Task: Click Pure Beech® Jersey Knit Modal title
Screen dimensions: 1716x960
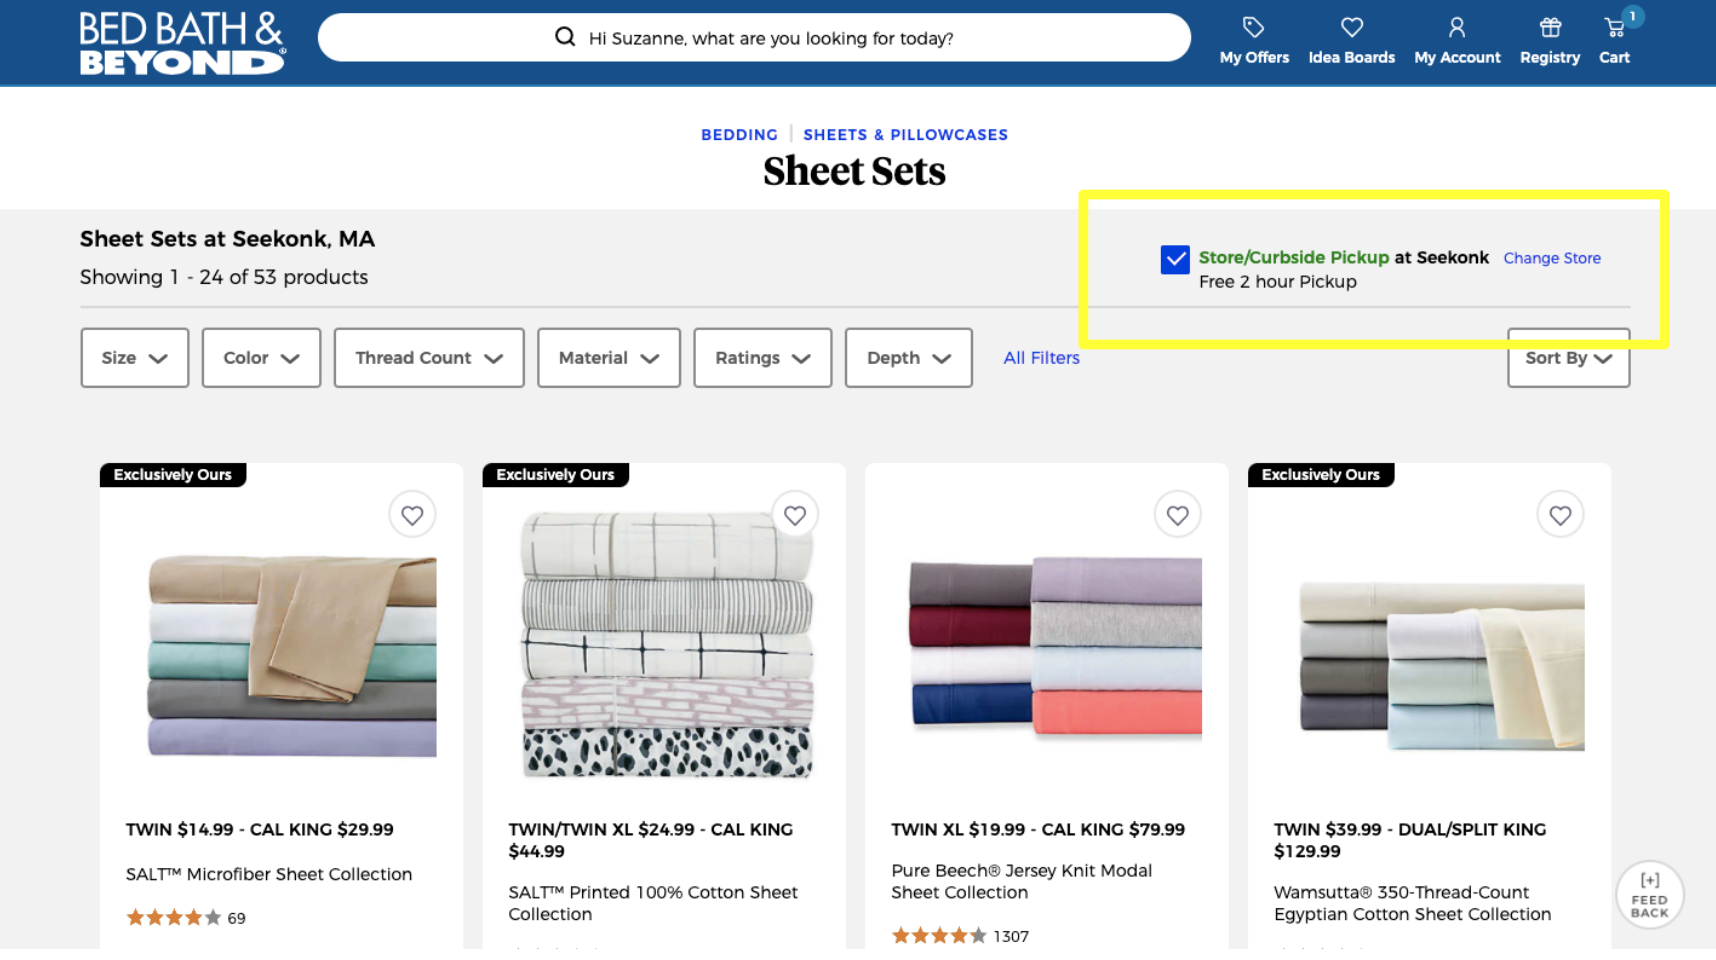Action: tap(1022, 881)
